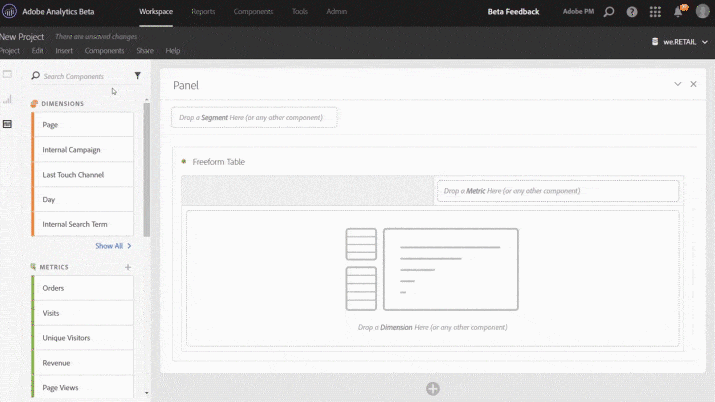Click the green Metrics section icon

[x=33, y=267]
